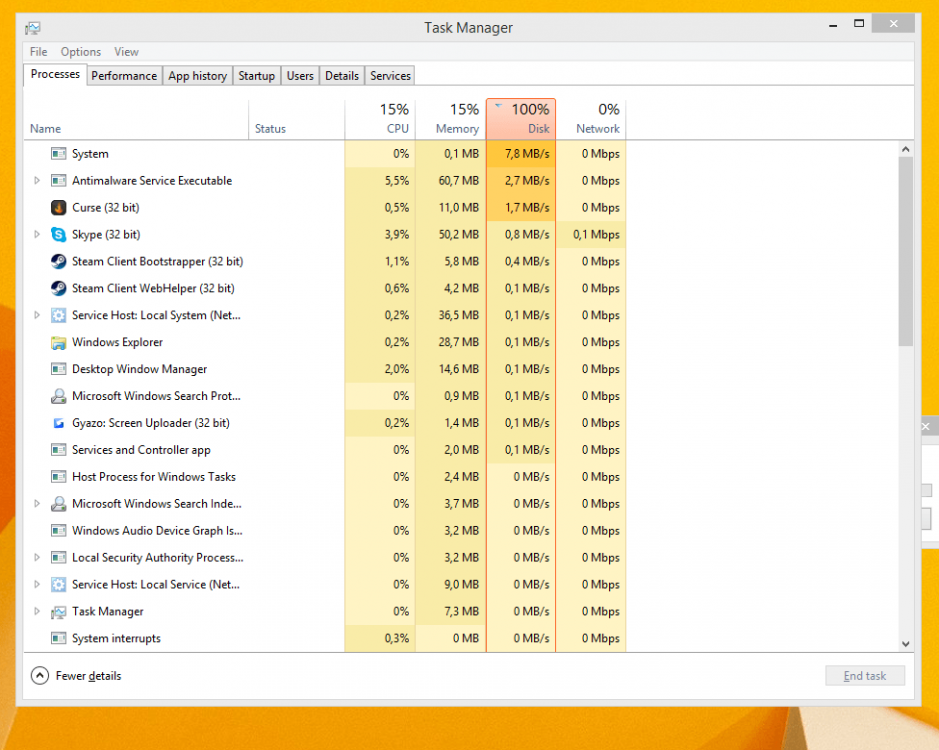Close the partially hidden window behind Task Manager

[926, 427]
